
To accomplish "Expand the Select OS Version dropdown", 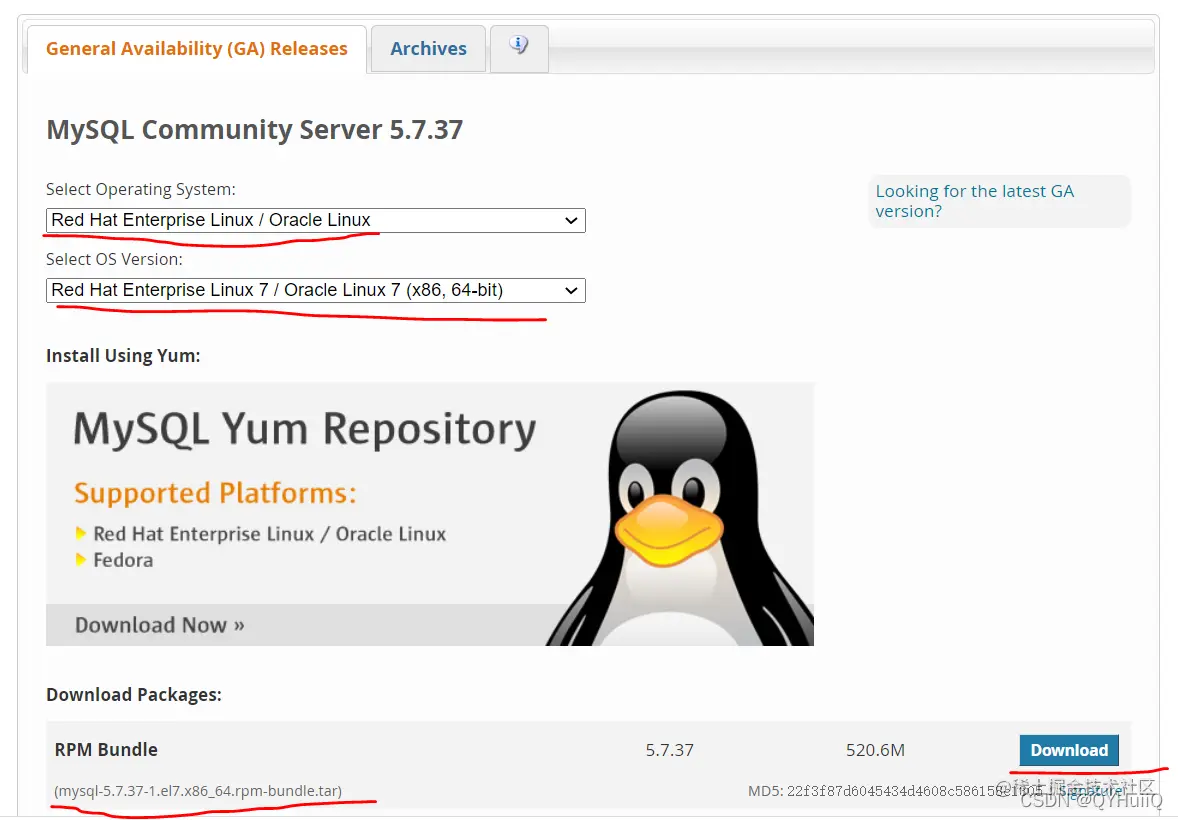I will [316, 290].
